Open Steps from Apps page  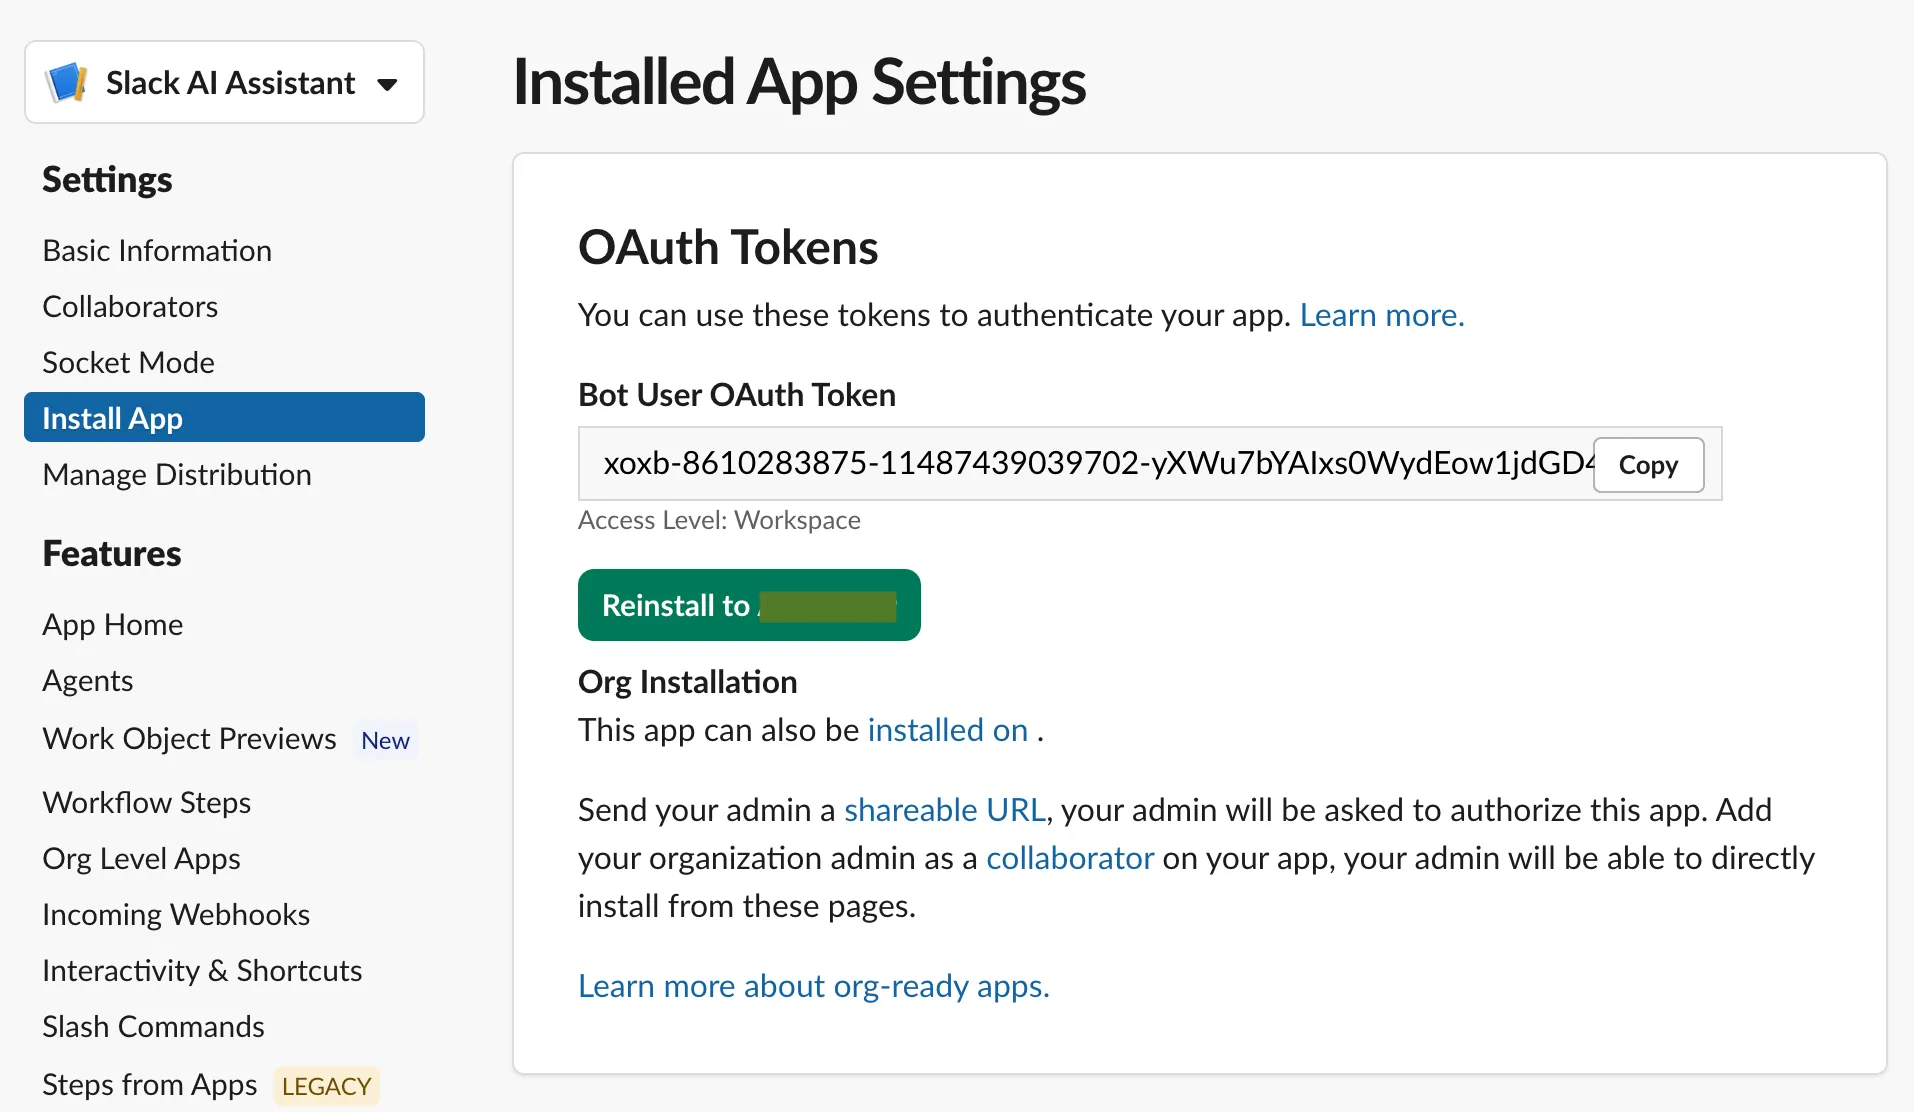pyautogui.click(x=150, y=1084)
